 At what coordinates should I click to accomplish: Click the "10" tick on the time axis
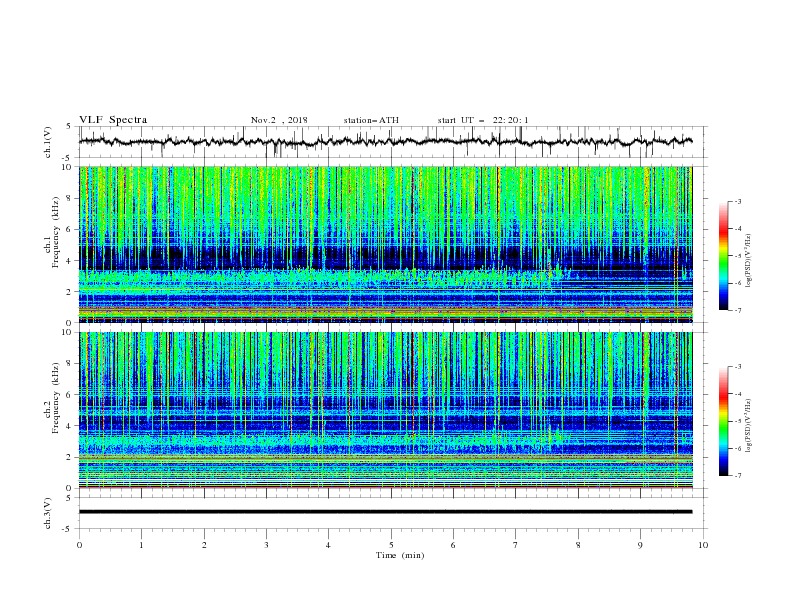click(x=703, y=545)
